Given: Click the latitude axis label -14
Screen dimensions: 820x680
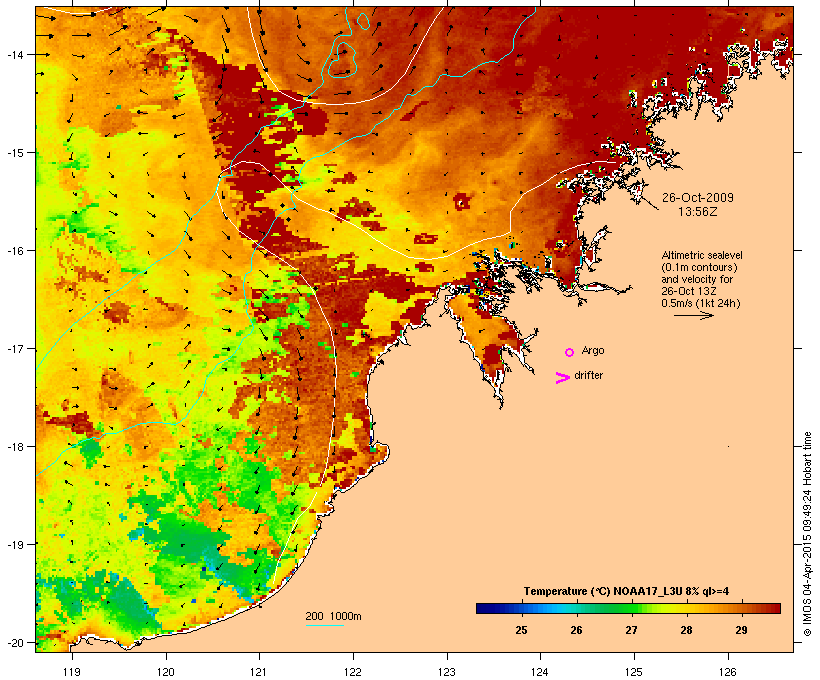Looking at the screenshot, I should click(x=15, y=55).
